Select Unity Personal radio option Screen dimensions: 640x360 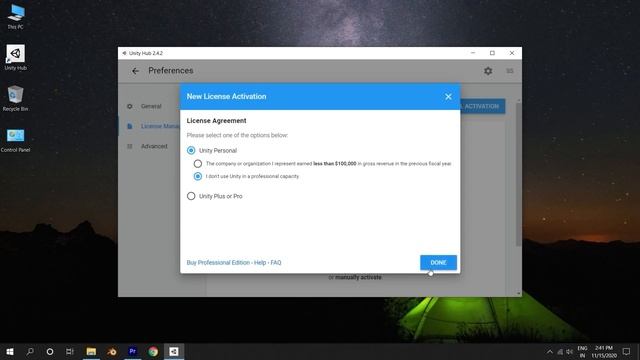[x=191, y=151]
